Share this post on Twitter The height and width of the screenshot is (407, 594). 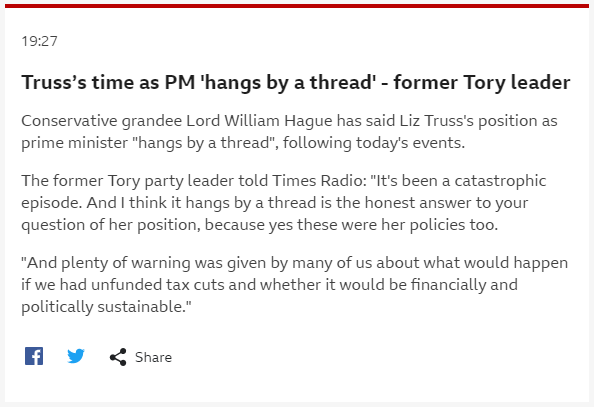[x=76, y=356]
